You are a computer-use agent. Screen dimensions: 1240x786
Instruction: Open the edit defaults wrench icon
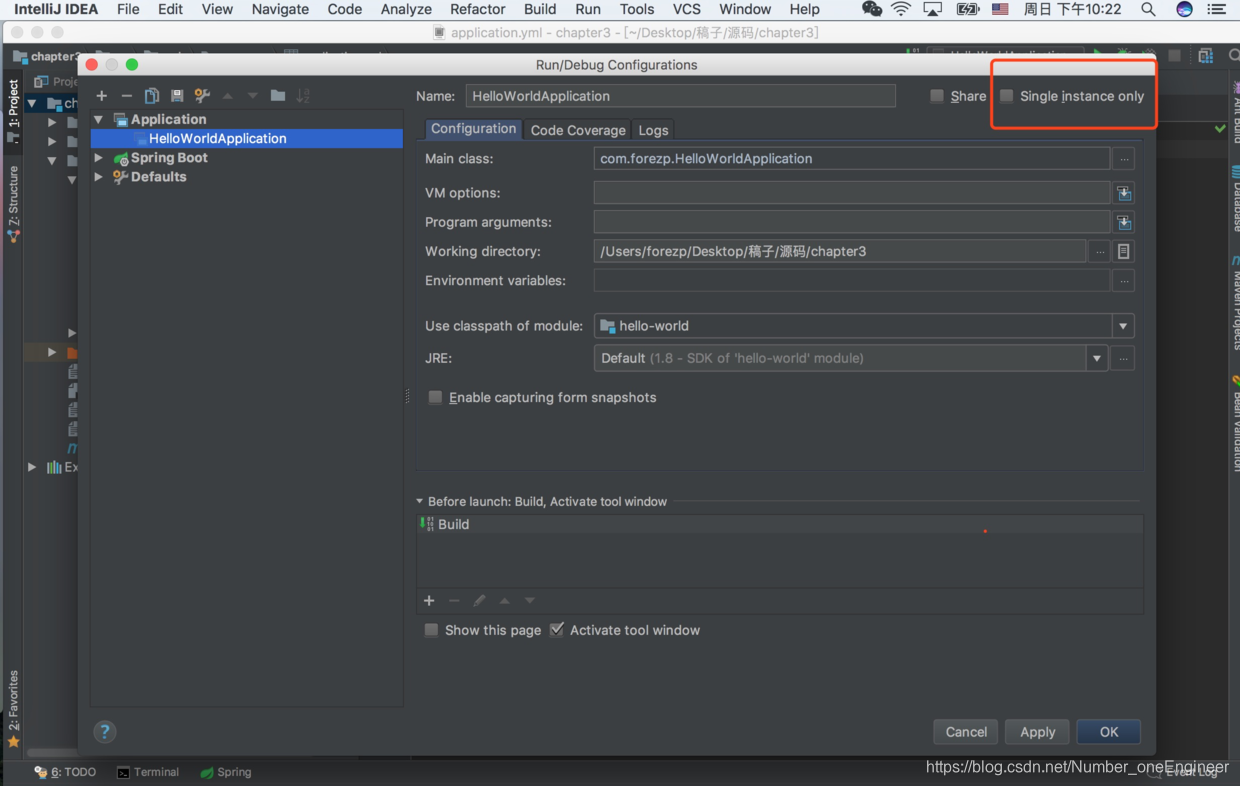[x=202, y=96]
